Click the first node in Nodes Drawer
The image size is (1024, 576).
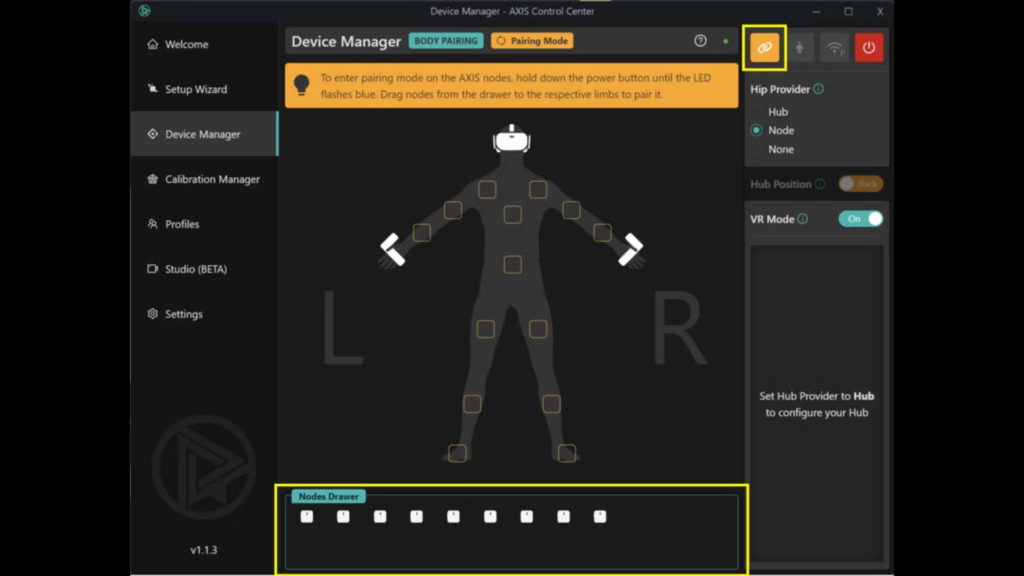pyautogui.click(x=307, y=516)
